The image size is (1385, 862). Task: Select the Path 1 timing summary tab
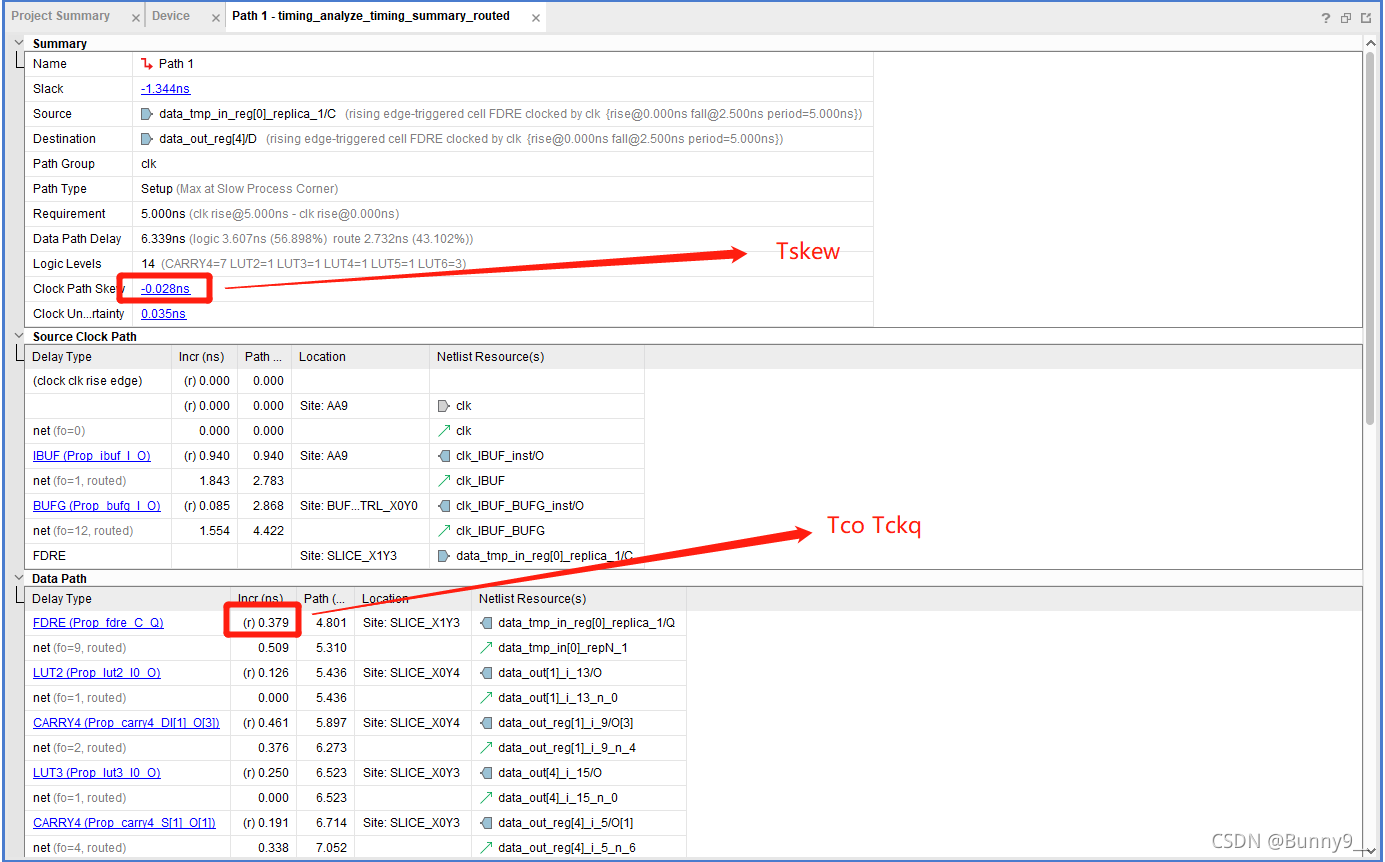tap(371, 16)
